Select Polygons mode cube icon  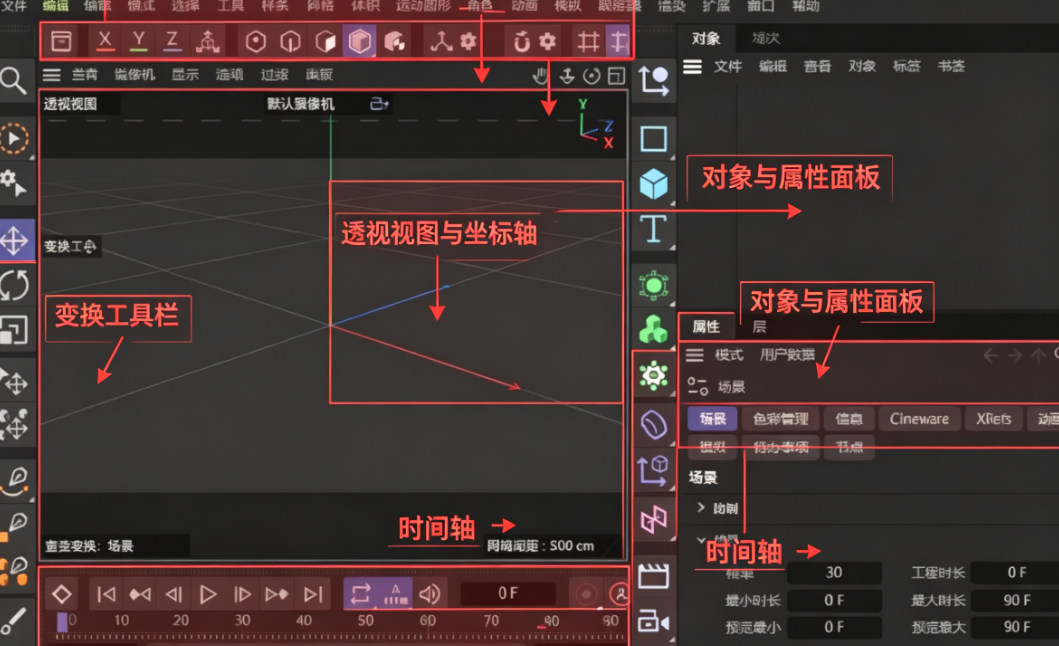point(326,42)
